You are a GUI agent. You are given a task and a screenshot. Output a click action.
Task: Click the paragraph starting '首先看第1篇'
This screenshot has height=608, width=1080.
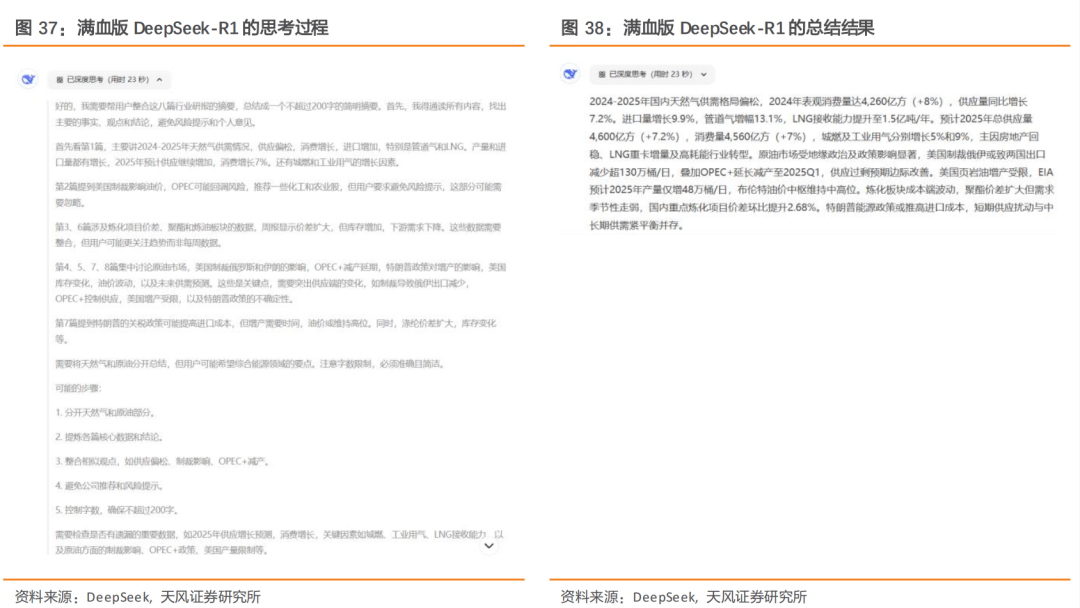[280, 155]
